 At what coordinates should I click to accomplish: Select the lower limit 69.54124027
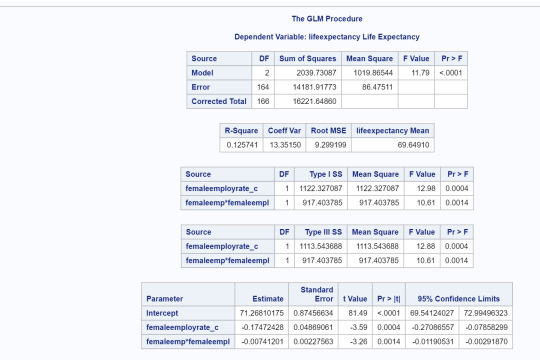(432, 313)
